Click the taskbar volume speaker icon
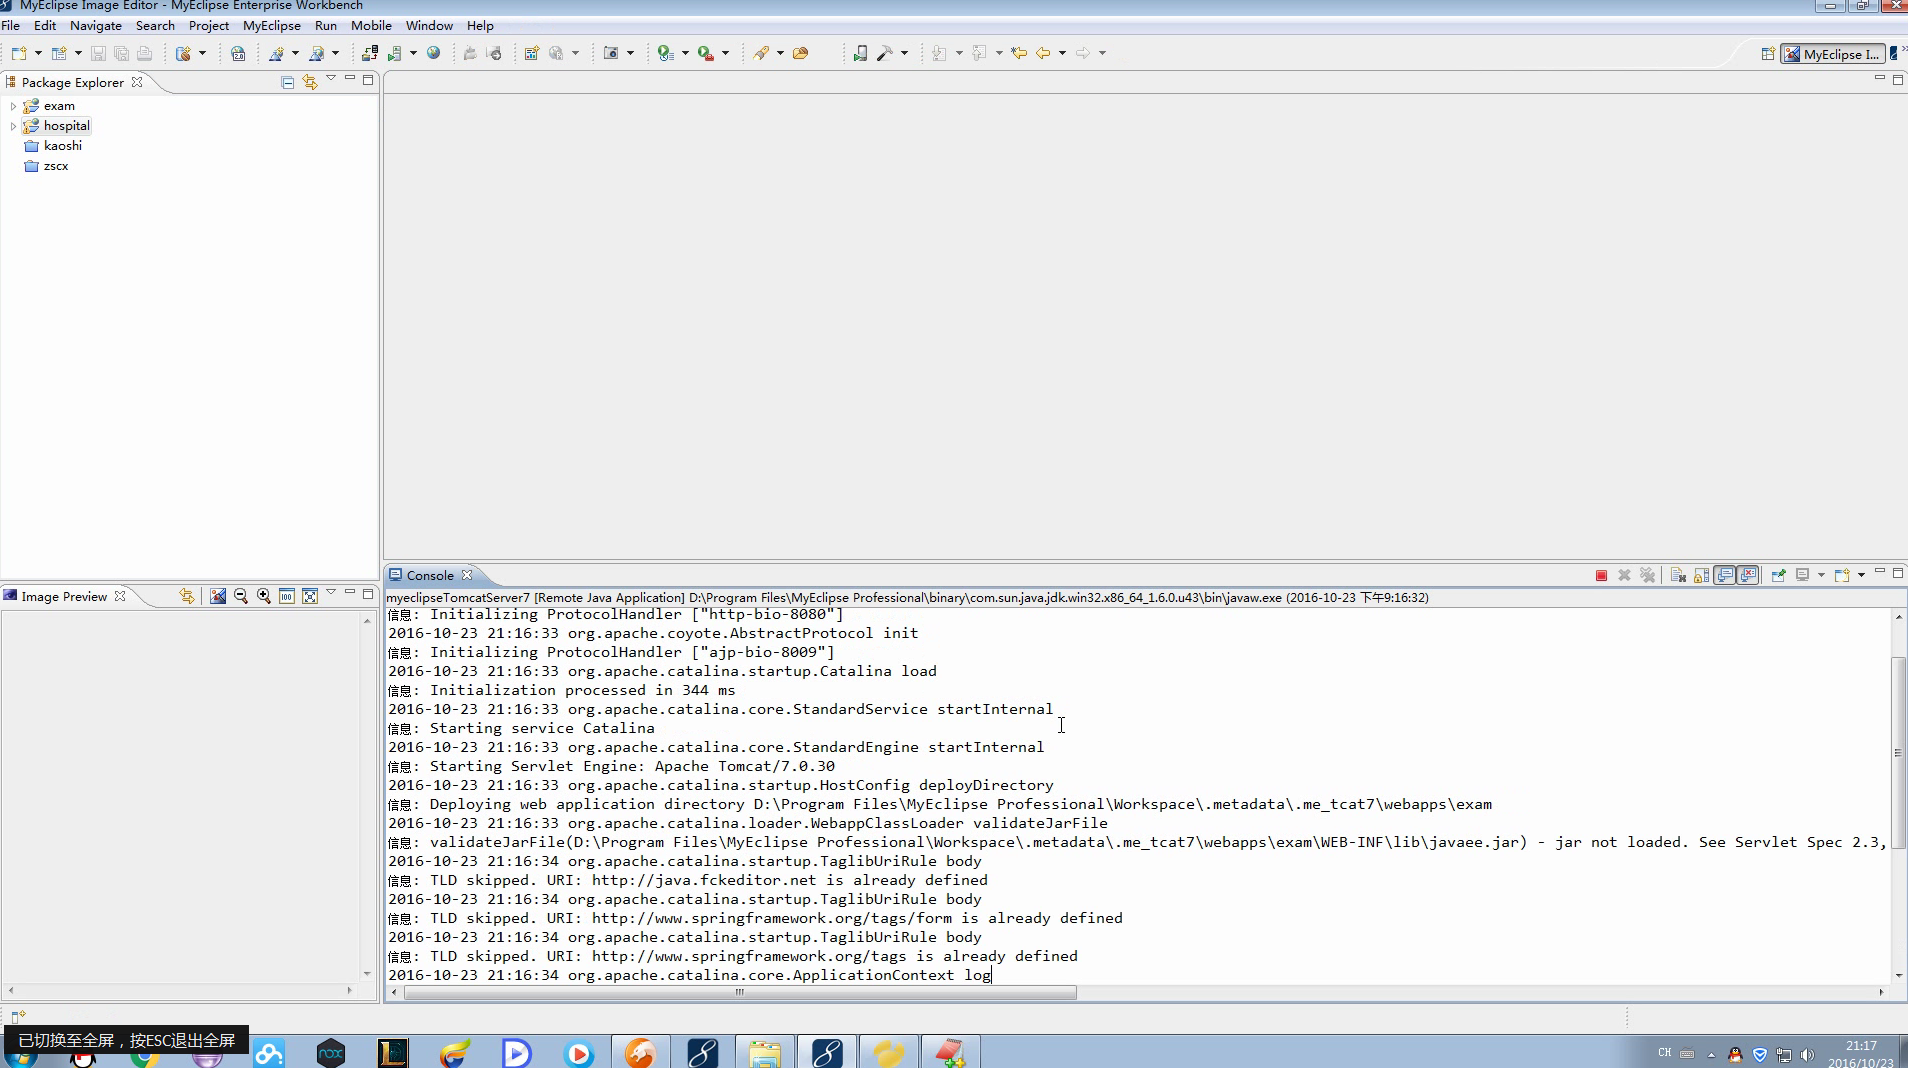Image resolution: width=1908 pixels, height=1068 pixels. [1807, 1054]
